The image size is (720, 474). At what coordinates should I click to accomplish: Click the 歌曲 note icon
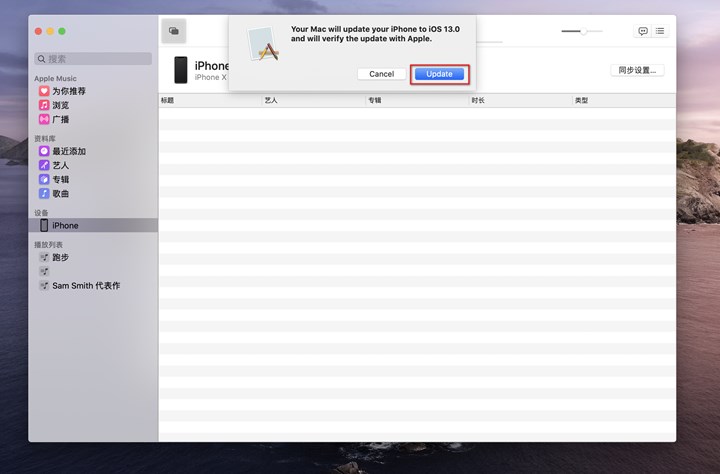[44, 194]
